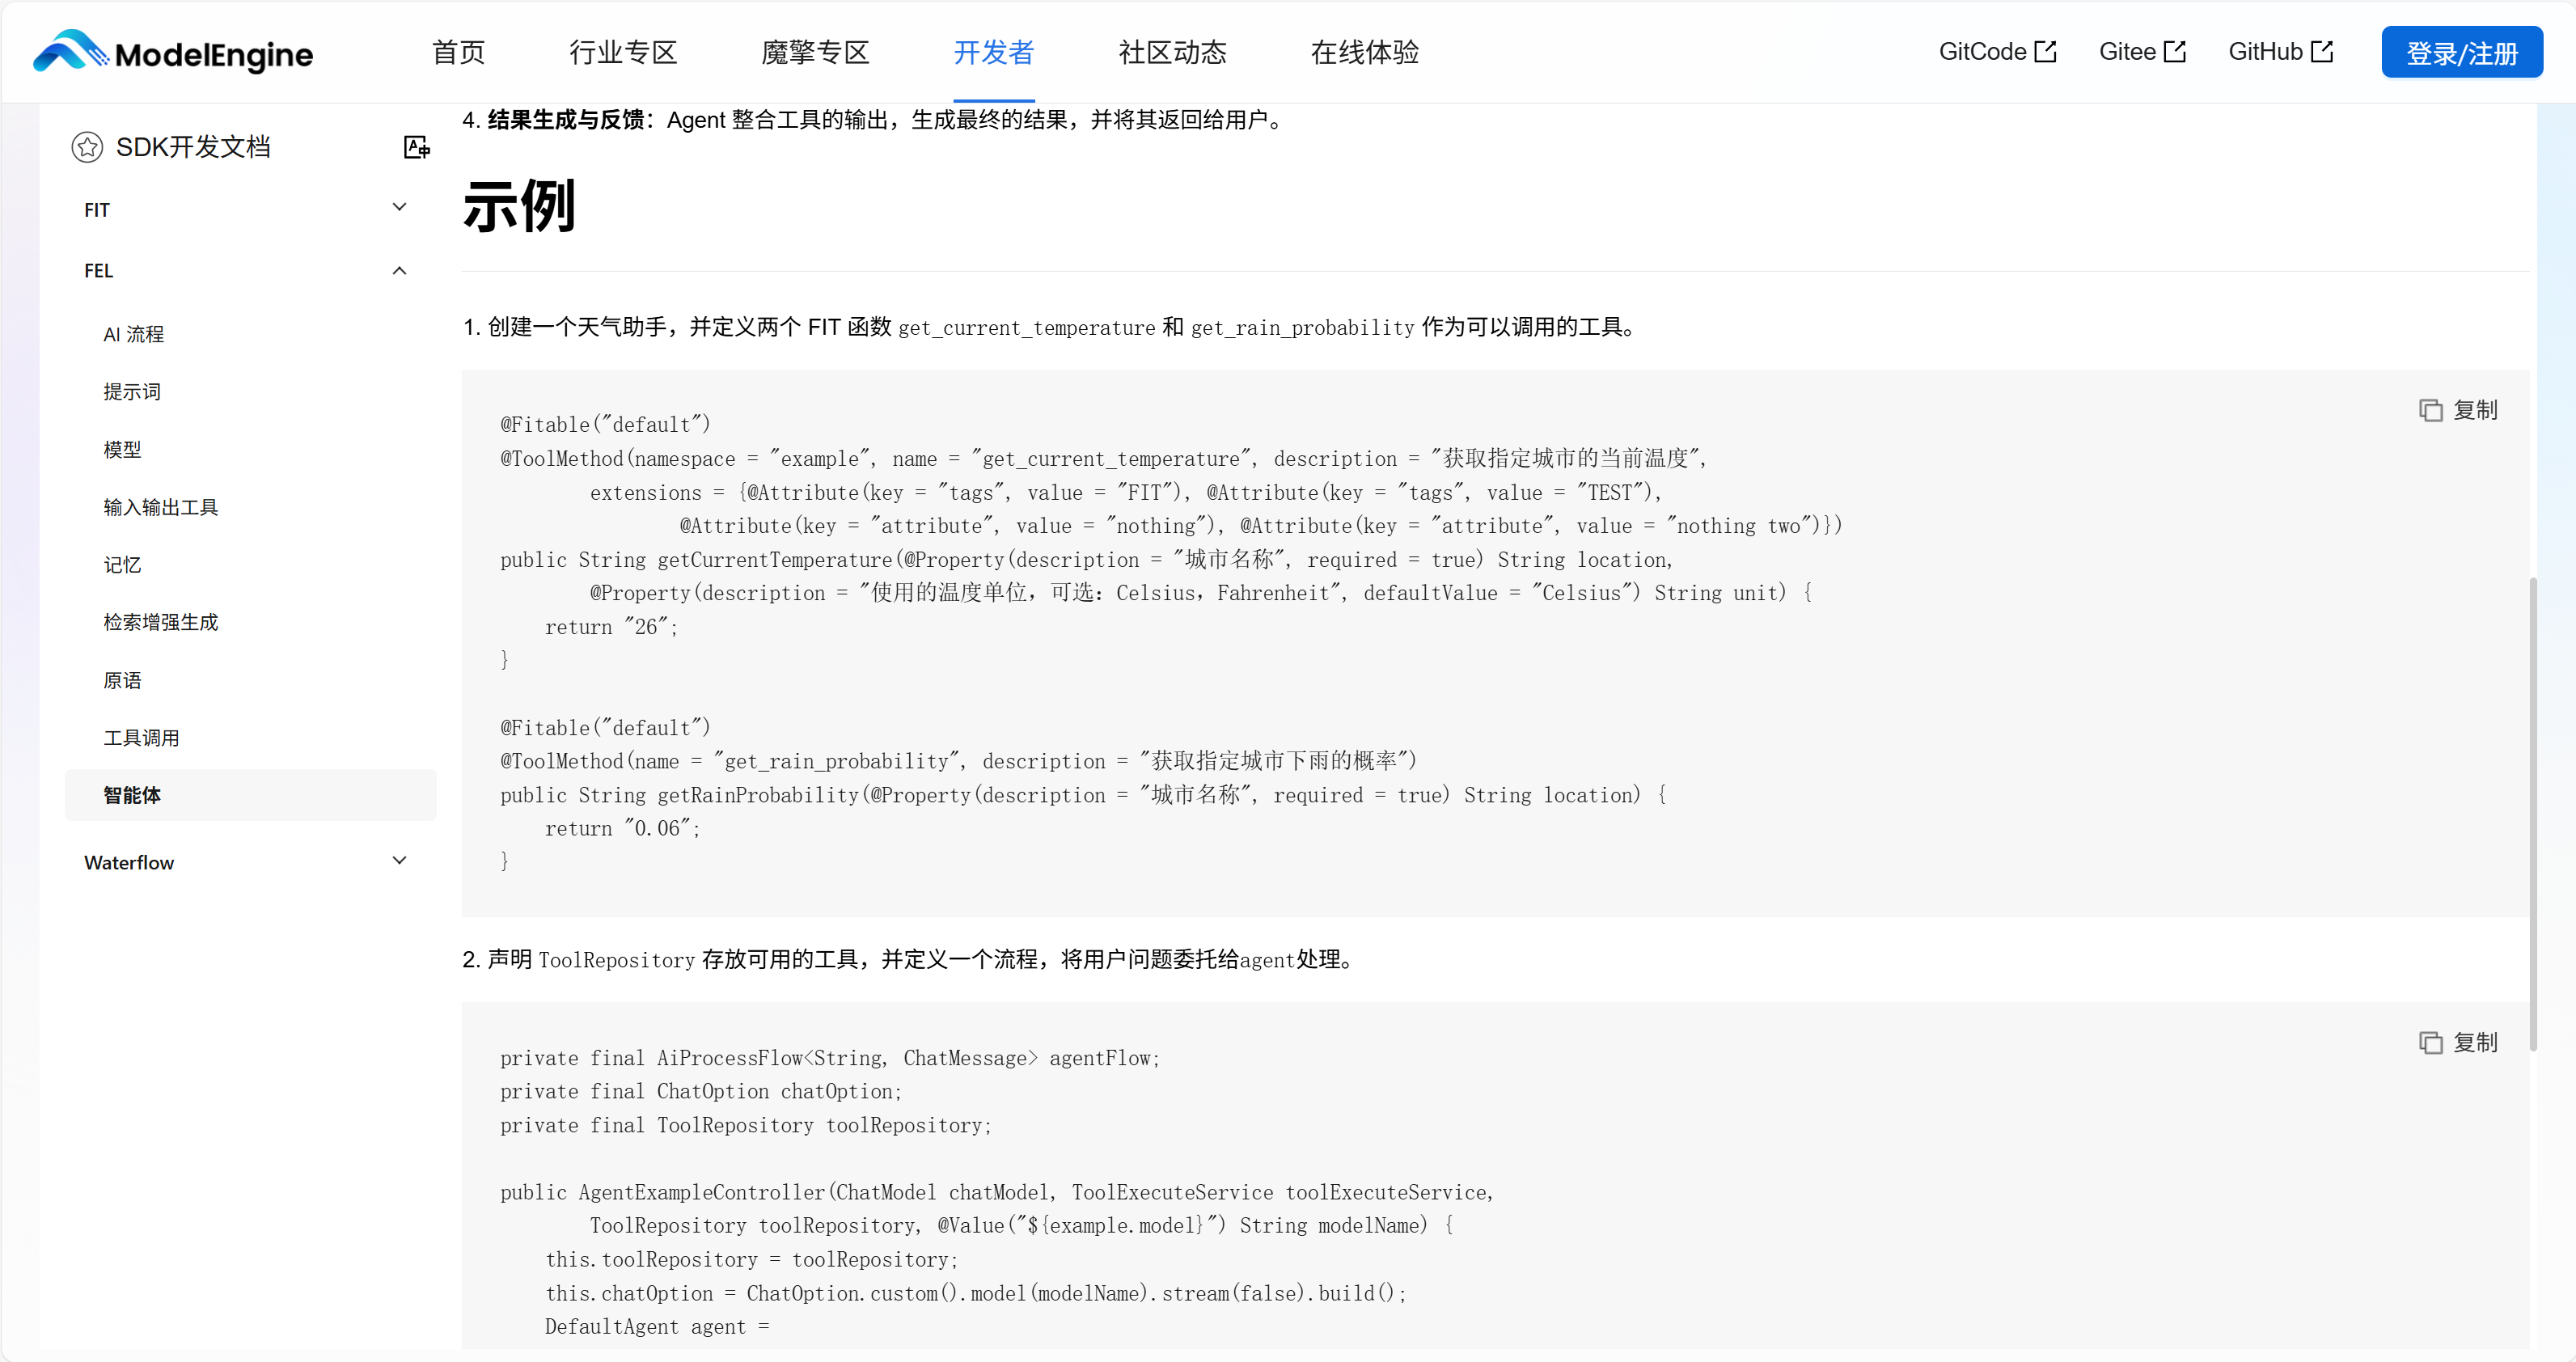Click the return "0.06"; code line
Screen dimensions: 2576x1362
(623, 829)
